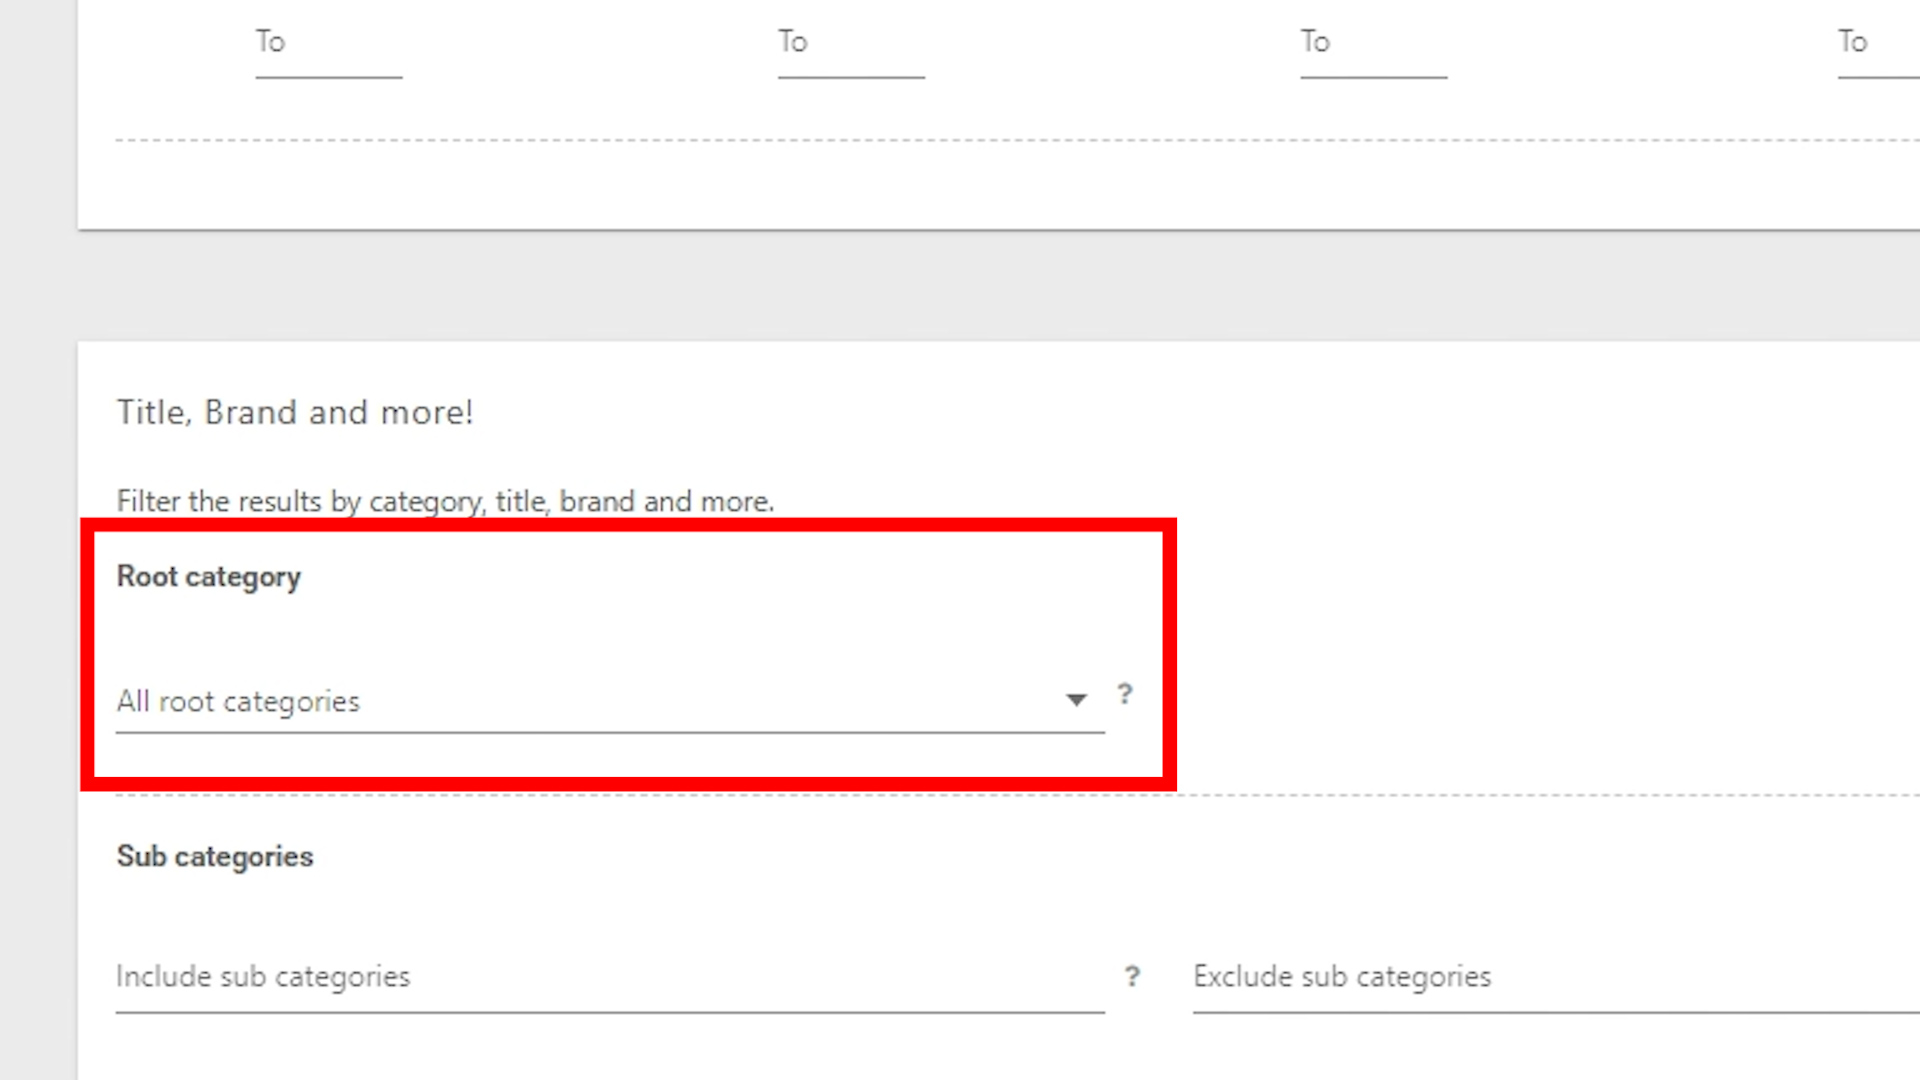Click the second To input field

[851, 44]
